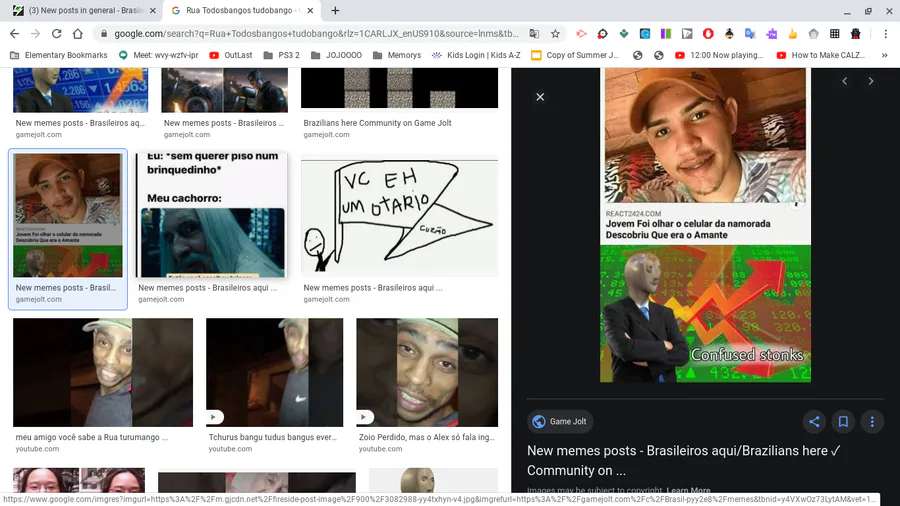Close the Rua Todosbangos tudobango tab
Image resolution: width=900 pixels, height=506 pixels.
[310, 10]
